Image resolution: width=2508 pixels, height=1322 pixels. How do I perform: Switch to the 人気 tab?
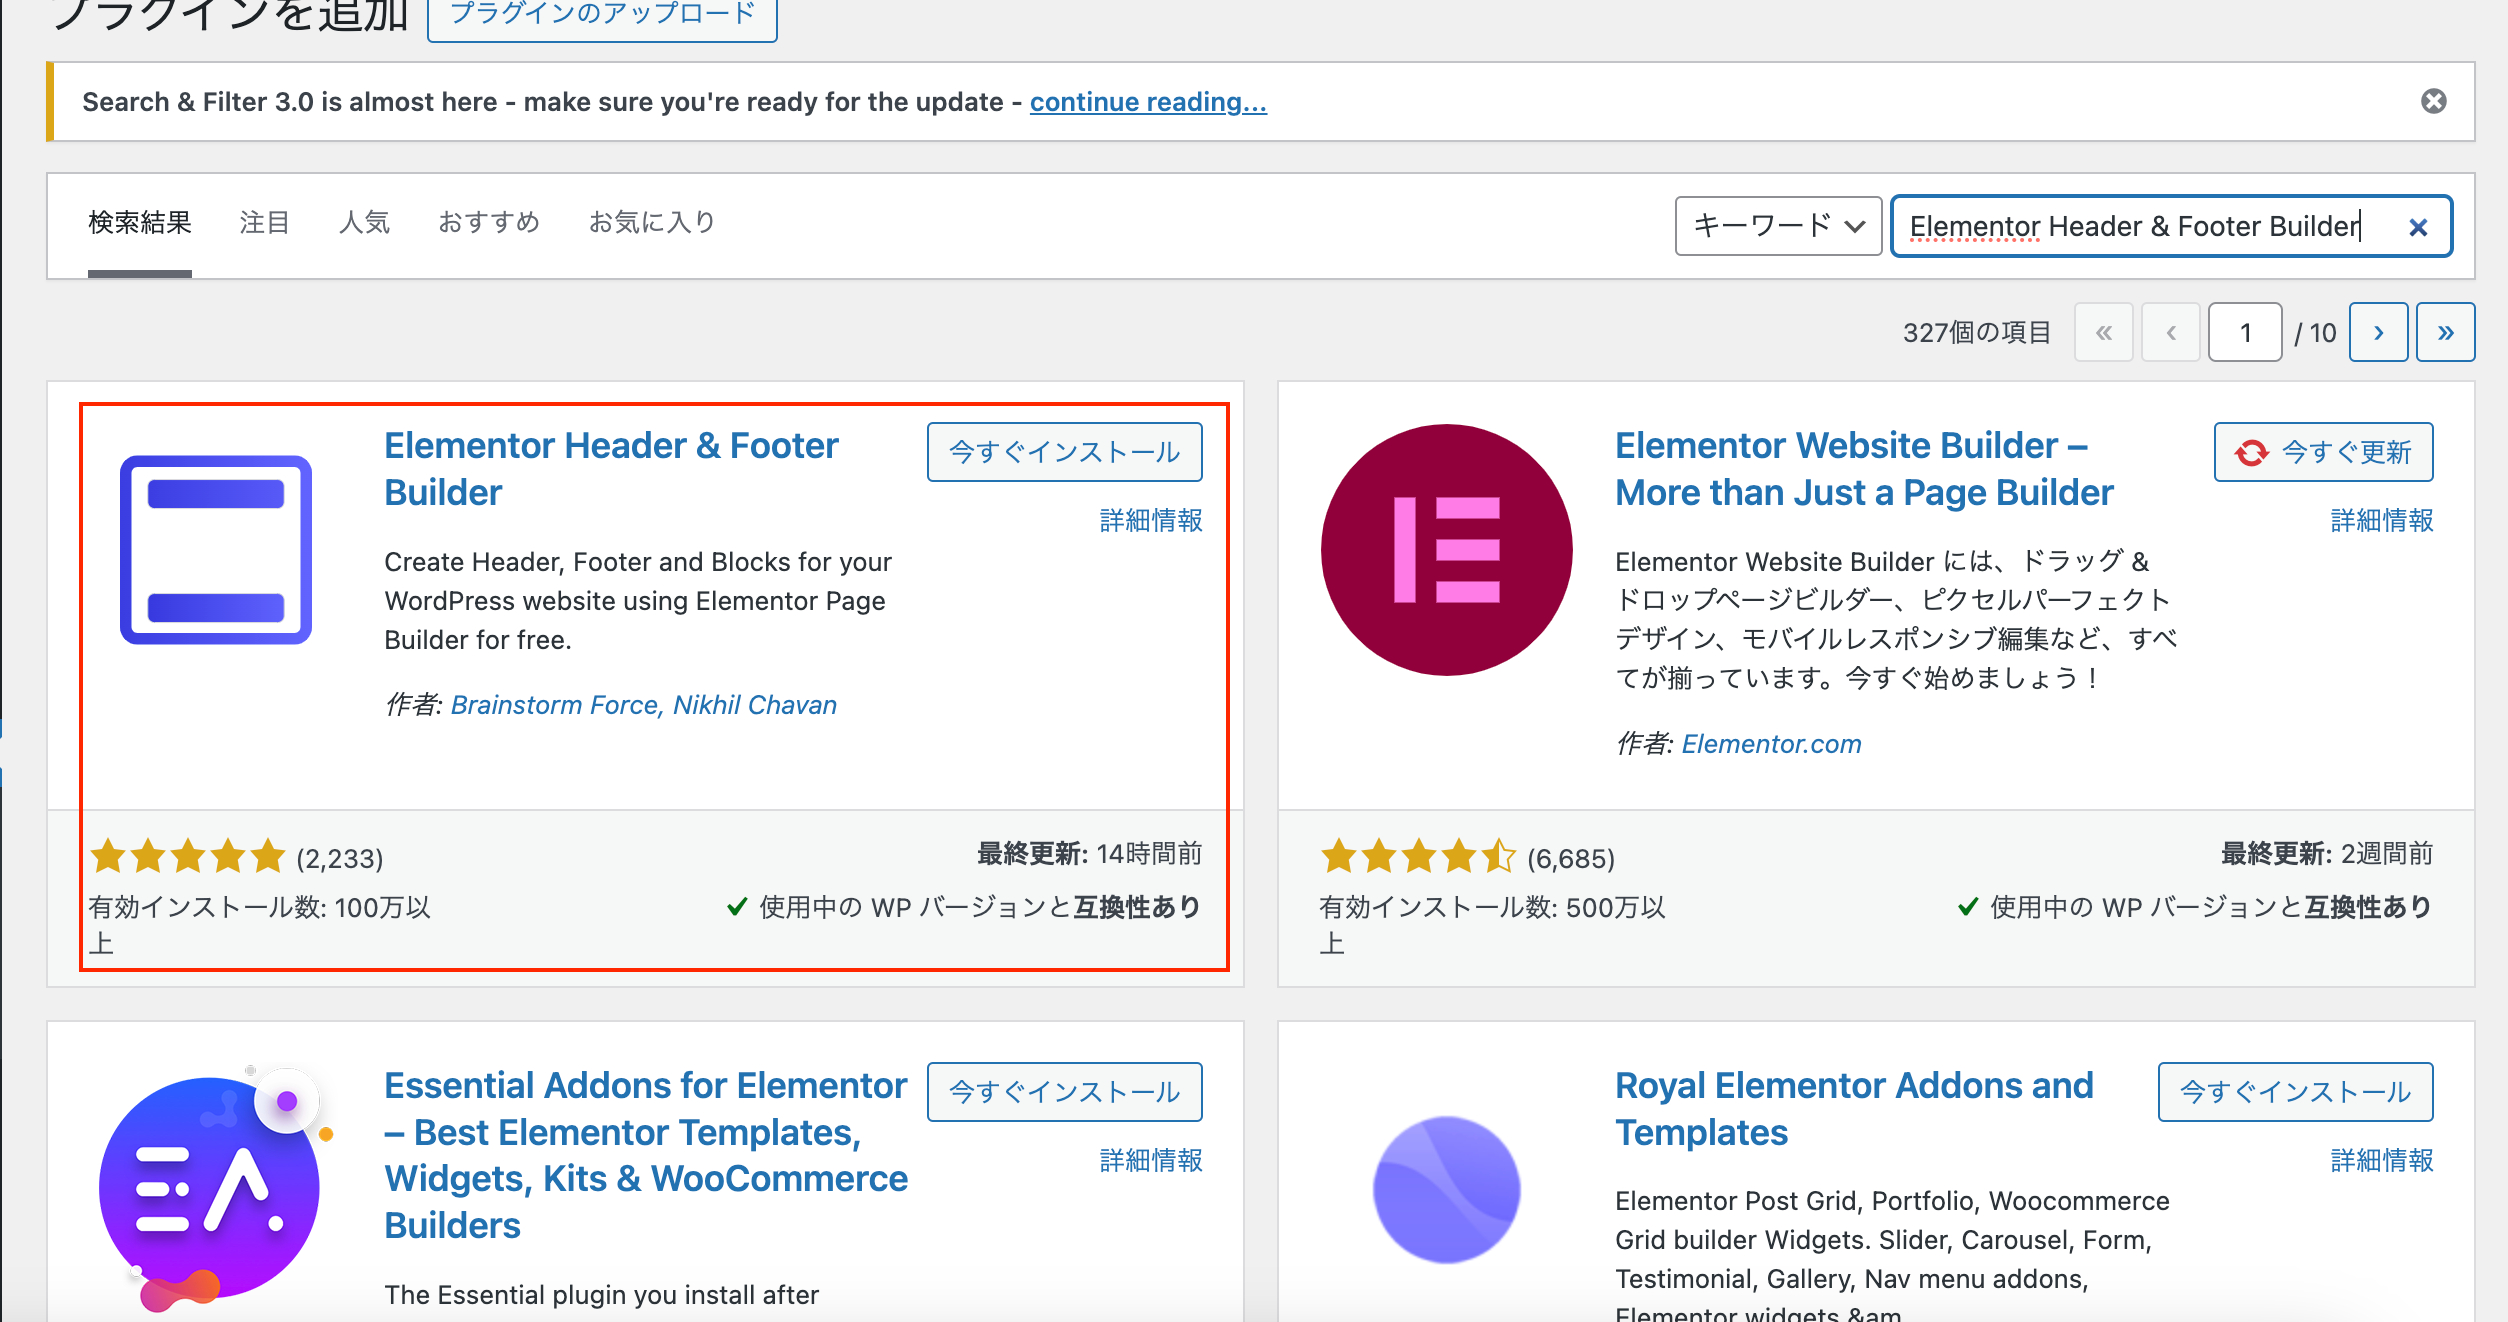[x=364, y=222]
